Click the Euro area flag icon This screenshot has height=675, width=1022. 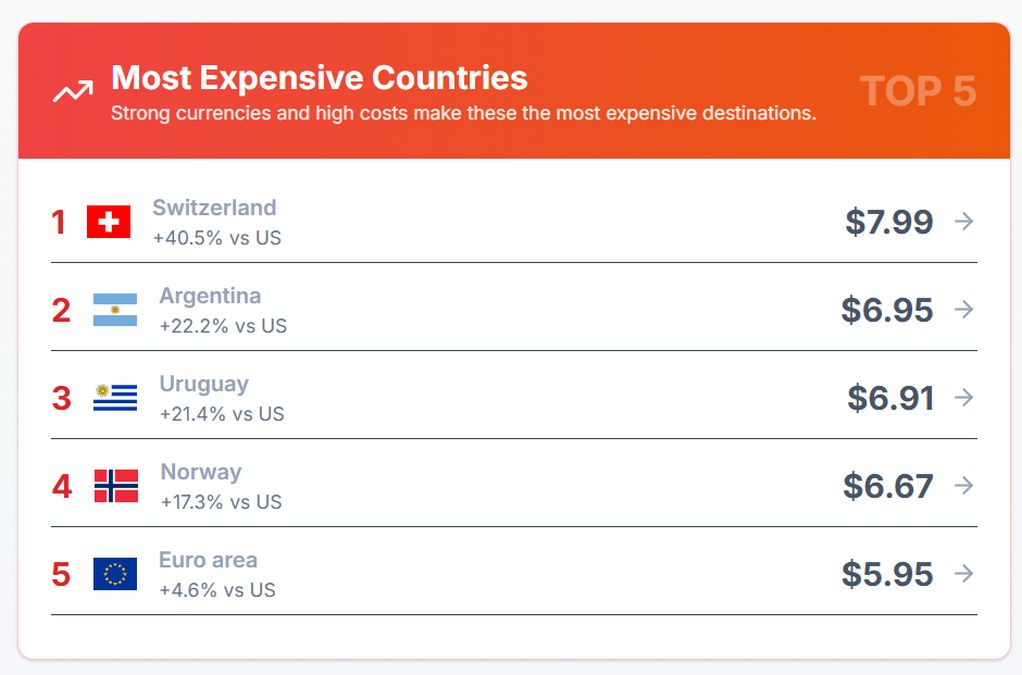click(115, 574)
